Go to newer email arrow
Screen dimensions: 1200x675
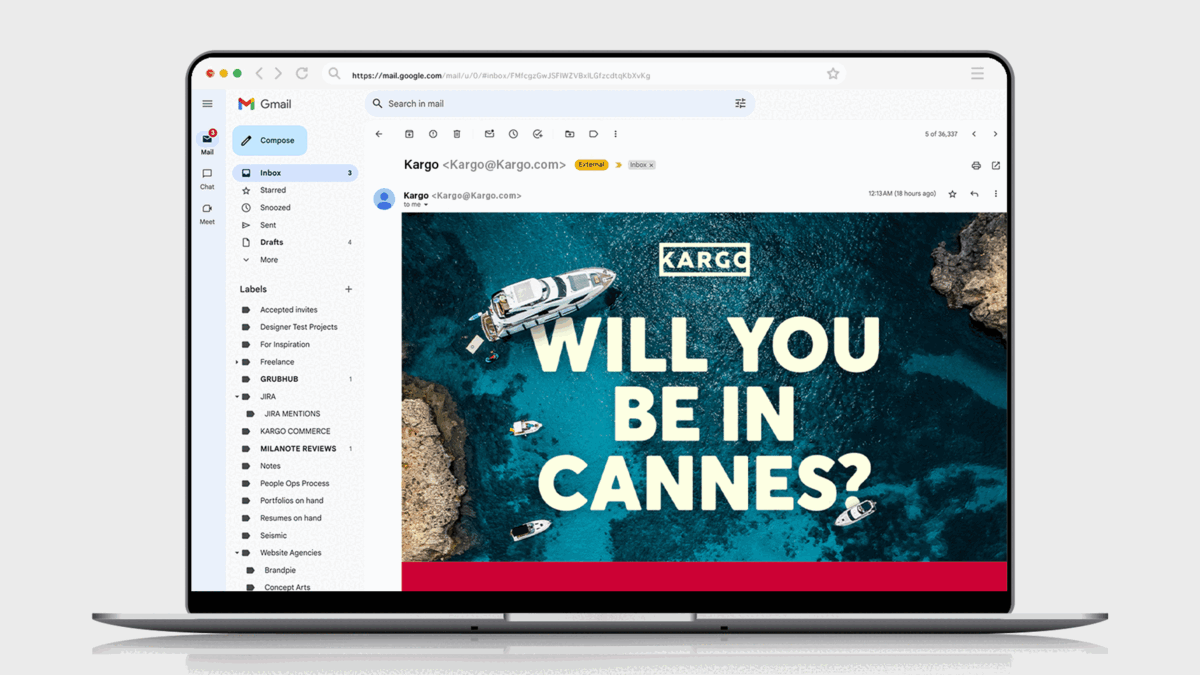point(974,134)
